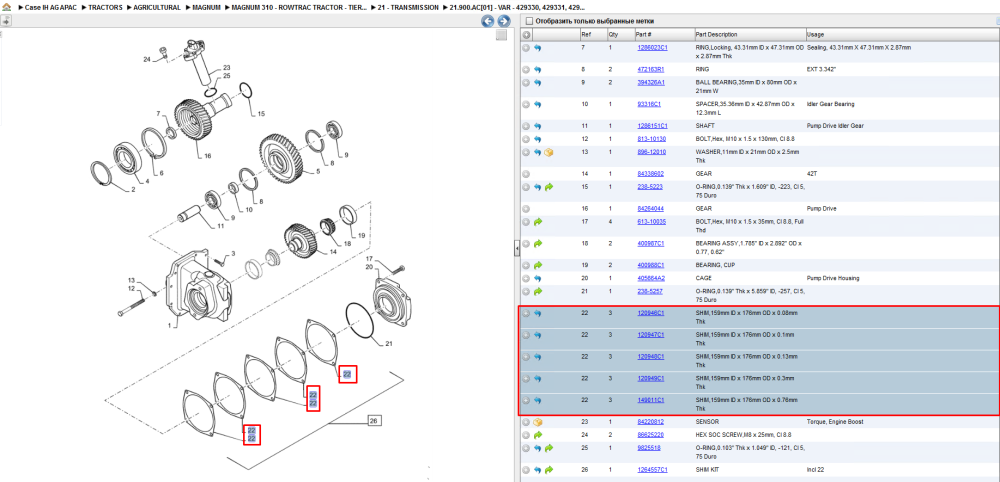Image resolution: width=1000 pixels, height=482 pixels.
Task: Open part number 394326A1 link
Action: pyautogui.click(x=651, y=83)
